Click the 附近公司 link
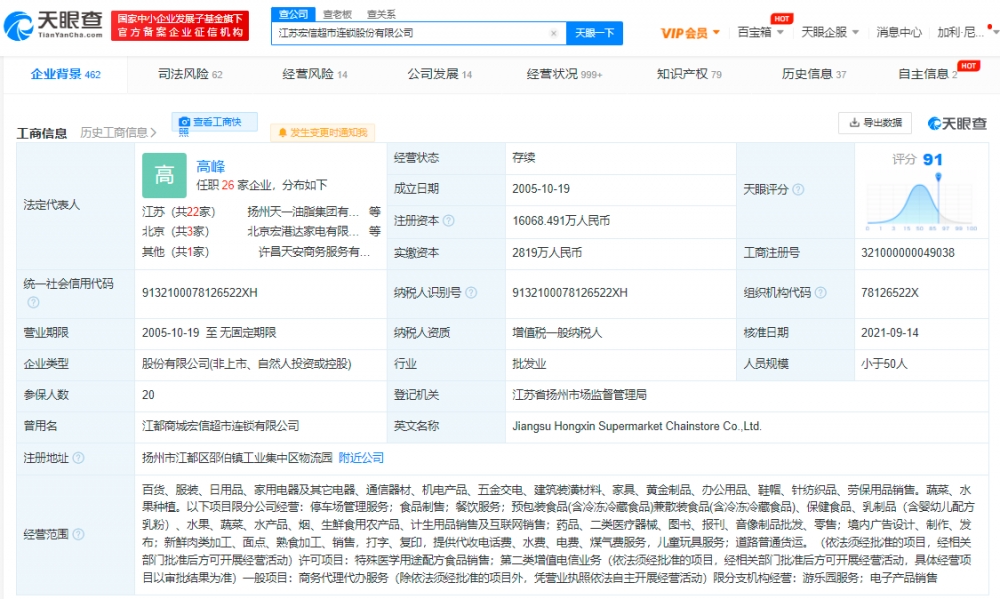The height and width of the screenshot is (599, 1000). coord(361,458)
